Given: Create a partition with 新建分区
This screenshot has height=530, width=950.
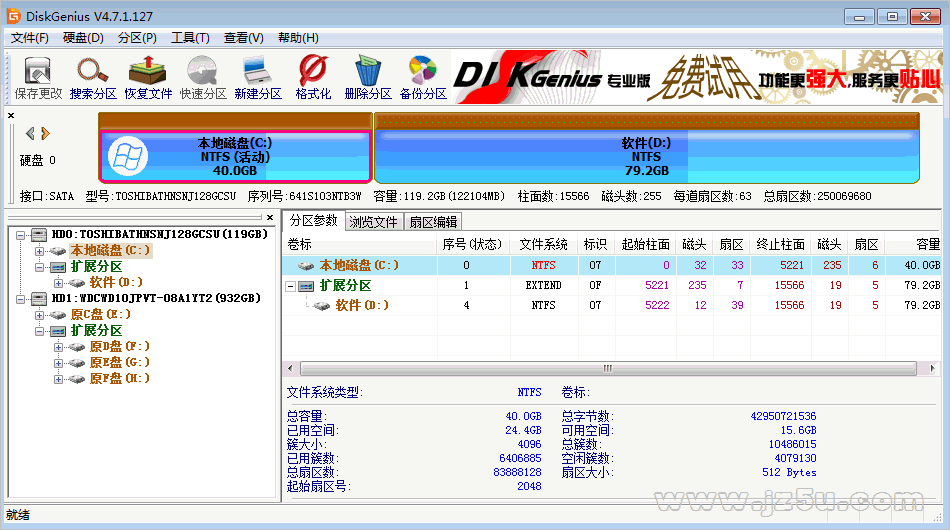Looking at the screenshot, I should point(258,78).
